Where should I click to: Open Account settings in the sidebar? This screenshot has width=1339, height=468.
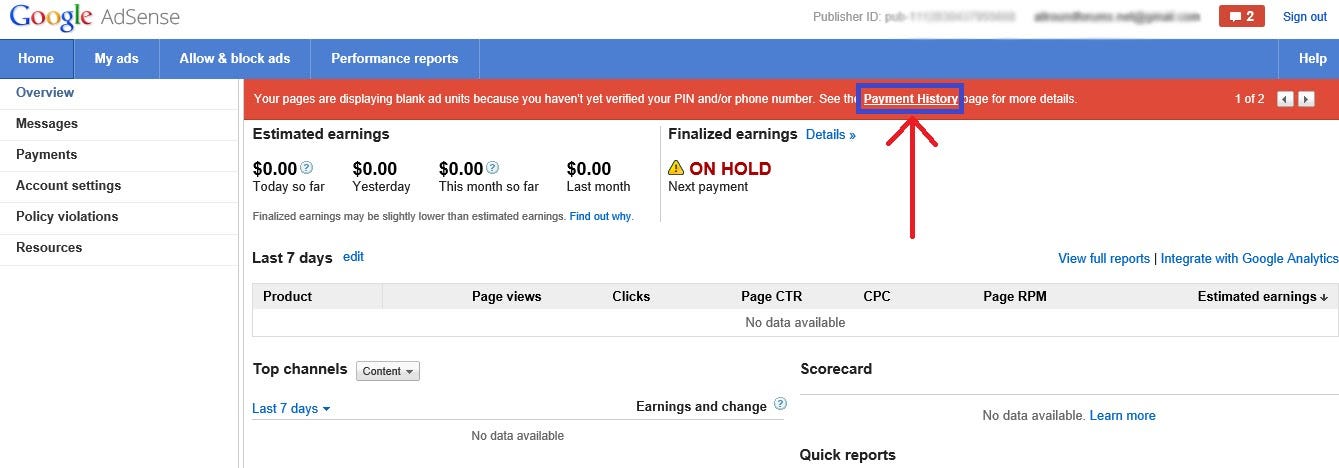pyautogui.click(x=68, y=185)
